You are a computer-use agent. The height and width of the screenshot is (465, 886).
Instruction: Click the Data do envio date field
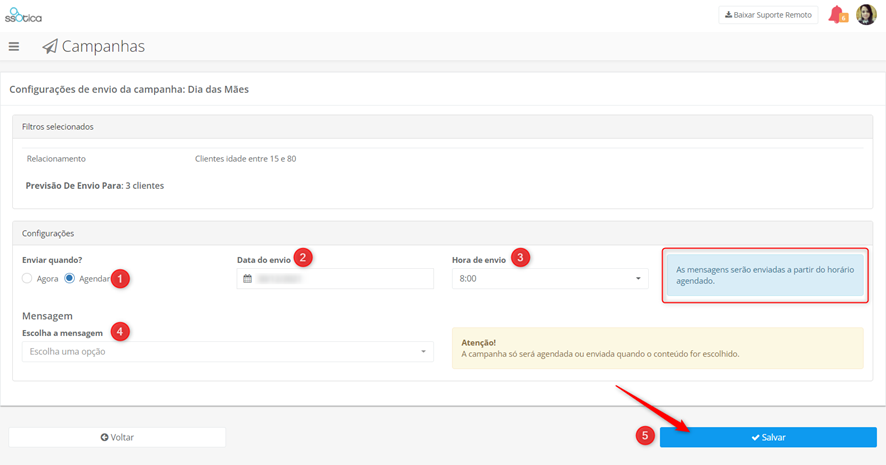click(335, 279)
